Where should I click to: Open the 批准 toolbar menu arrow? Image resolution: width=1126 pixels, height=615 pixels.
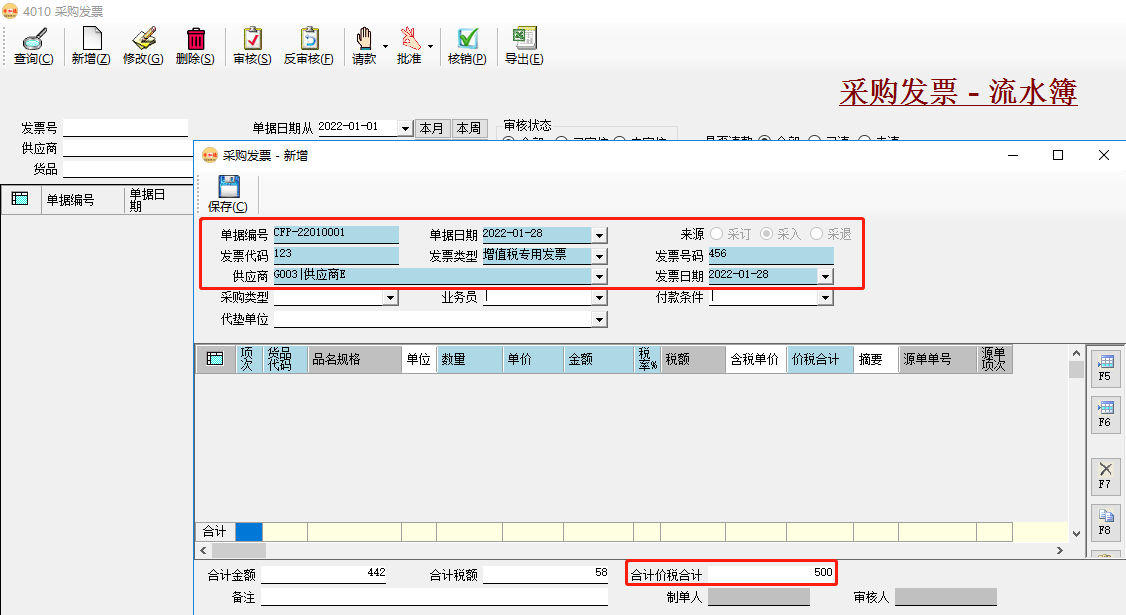coord(430,46)
